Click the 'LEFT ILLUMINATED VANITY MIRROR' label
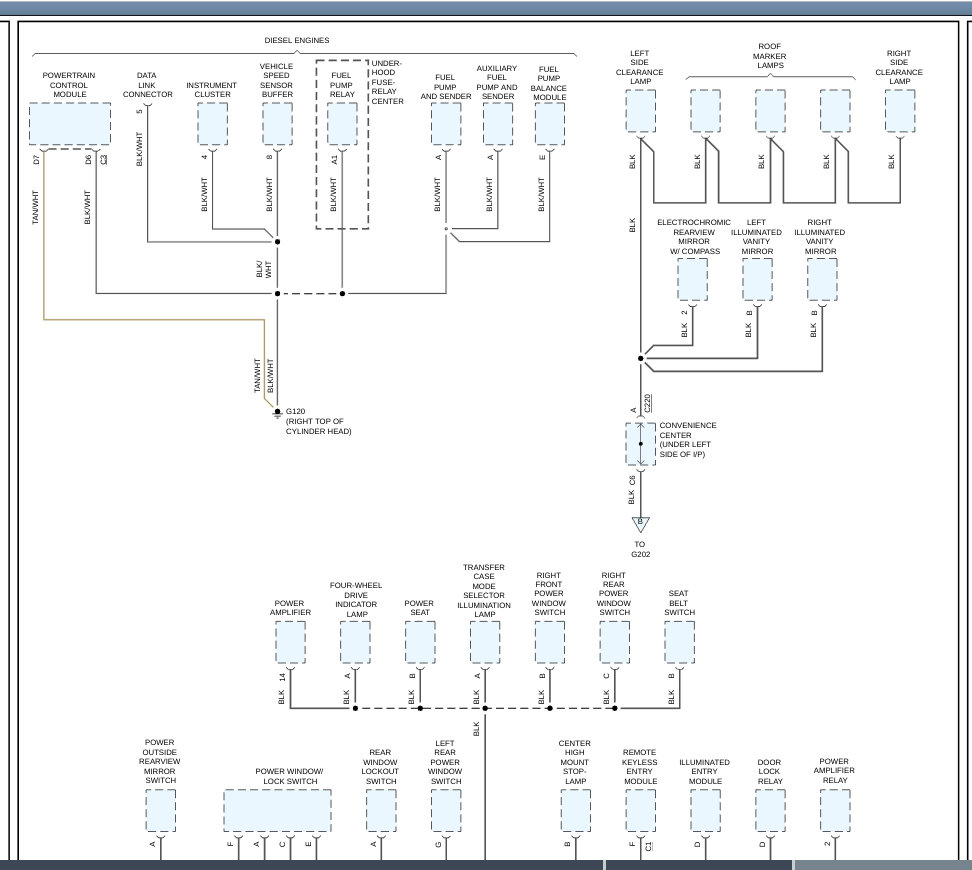 pos(757,237)
